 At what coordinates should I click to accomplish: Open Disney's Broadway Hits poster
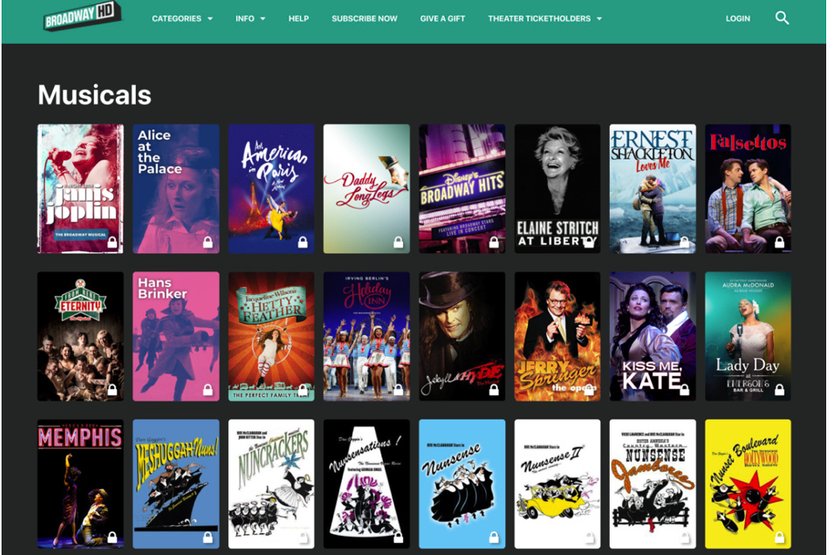click(462, 189)
